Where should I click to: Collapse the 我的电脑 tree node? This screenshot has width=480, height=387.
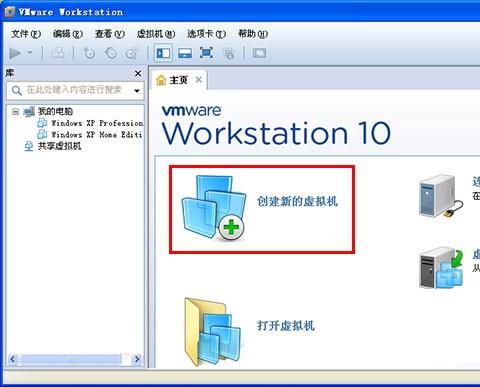(x=15, y=111)
